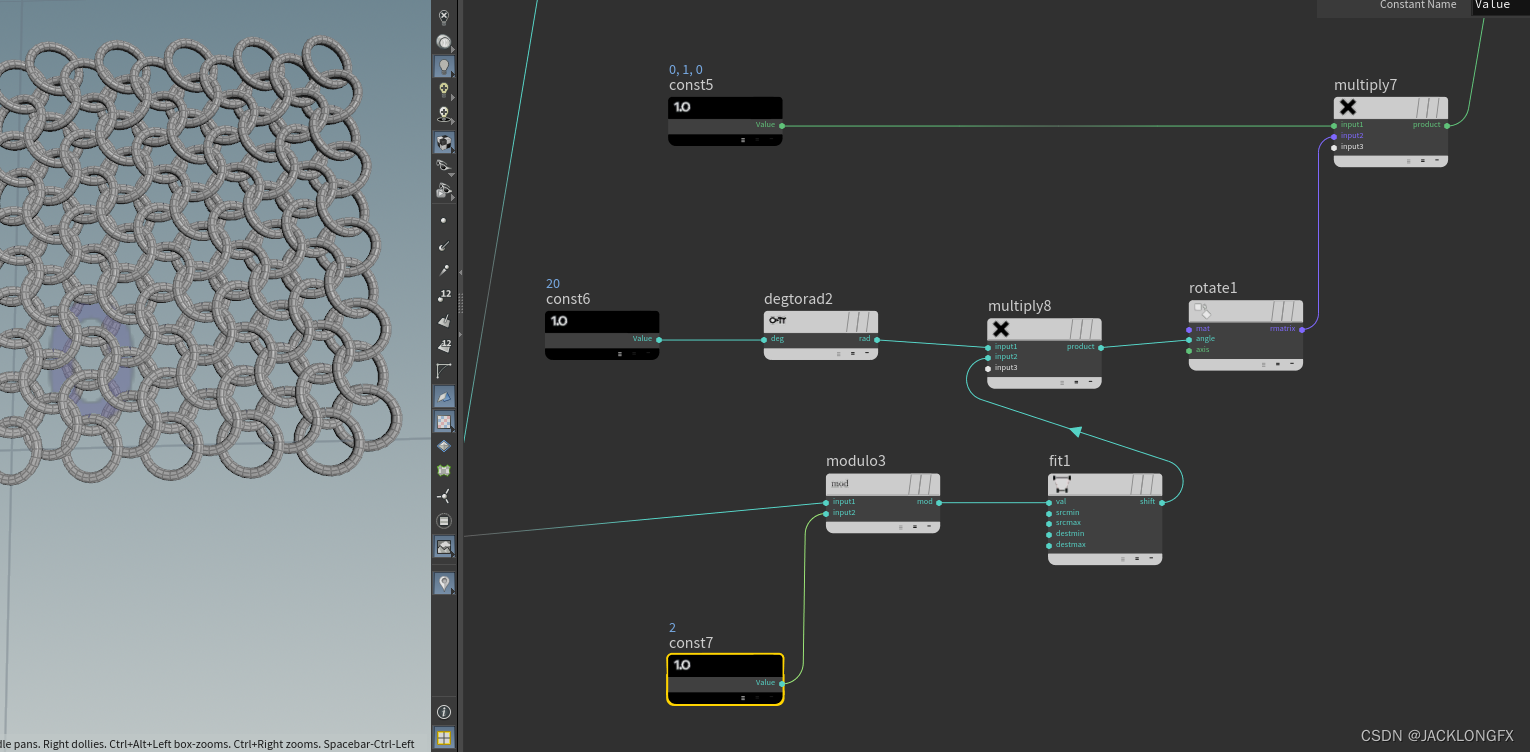Click the axis input on rotate1

(x=1189, y=350)
